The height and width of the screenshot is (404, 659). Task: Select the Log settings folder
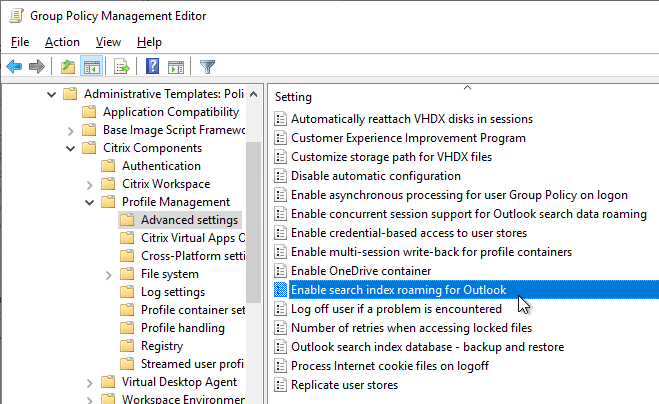pyautogui.click(x=173, y=292)
